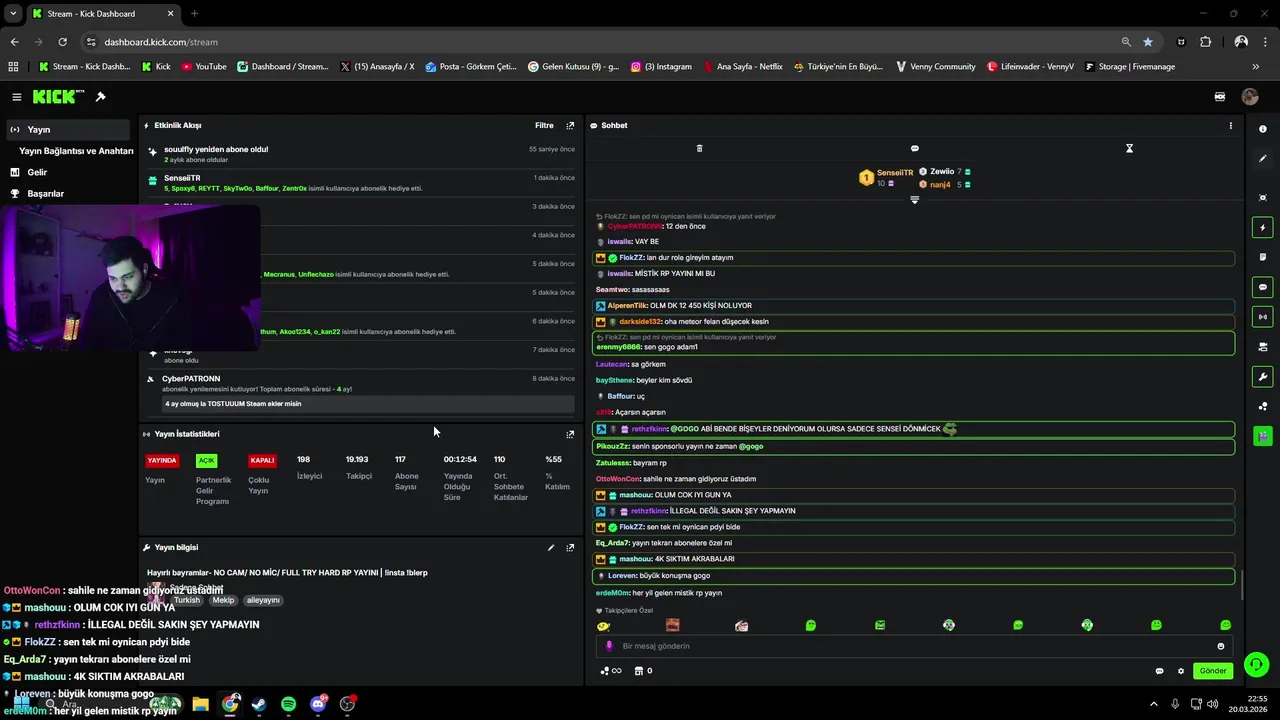
Task: Open the green headset support button
Action: click(x=1256, y=664)
